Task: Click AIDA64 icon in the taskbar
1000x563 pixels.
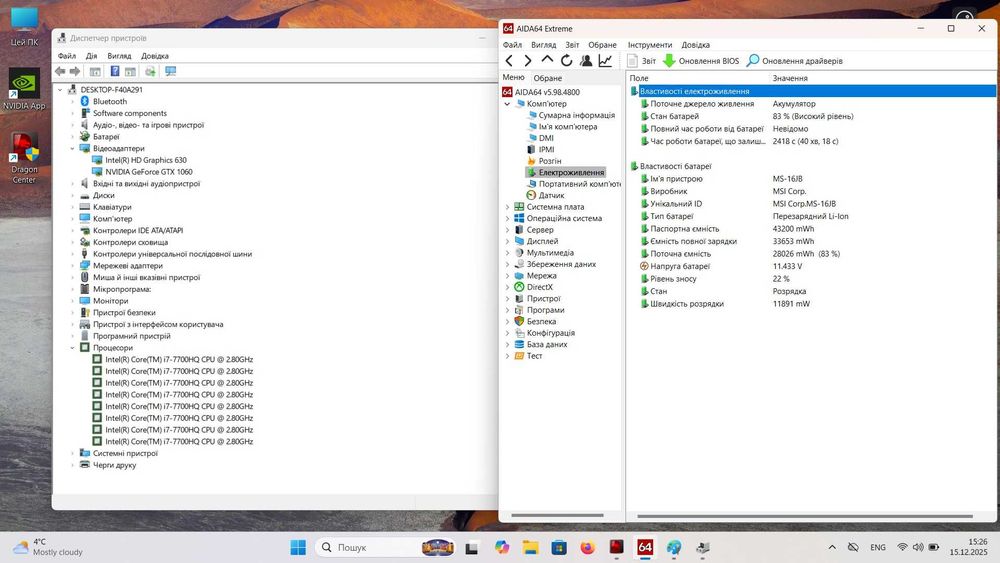Action: 645,547
